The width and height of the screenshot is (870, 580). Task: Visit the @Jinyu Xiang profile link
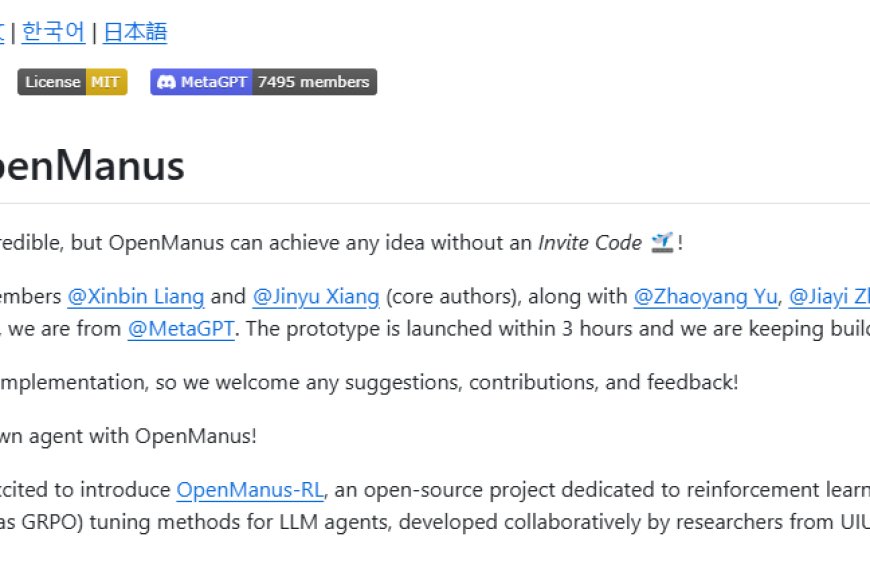pos(316,296)
